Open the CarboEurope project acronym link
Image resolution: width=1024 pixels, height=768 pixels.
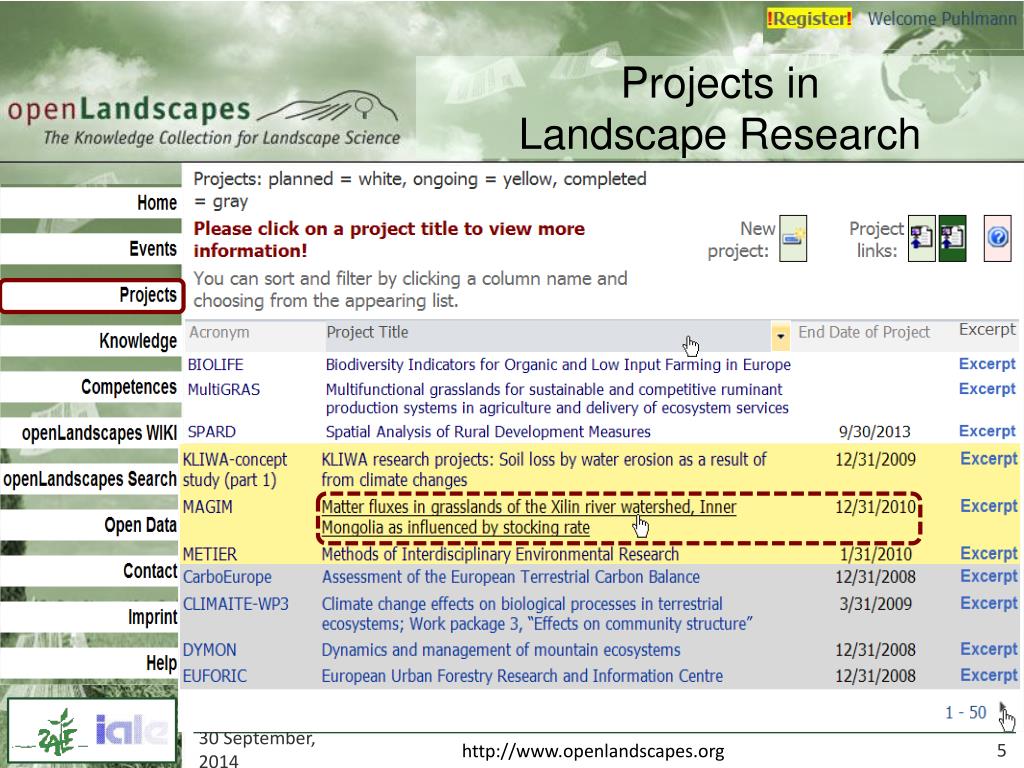[217, 576]
